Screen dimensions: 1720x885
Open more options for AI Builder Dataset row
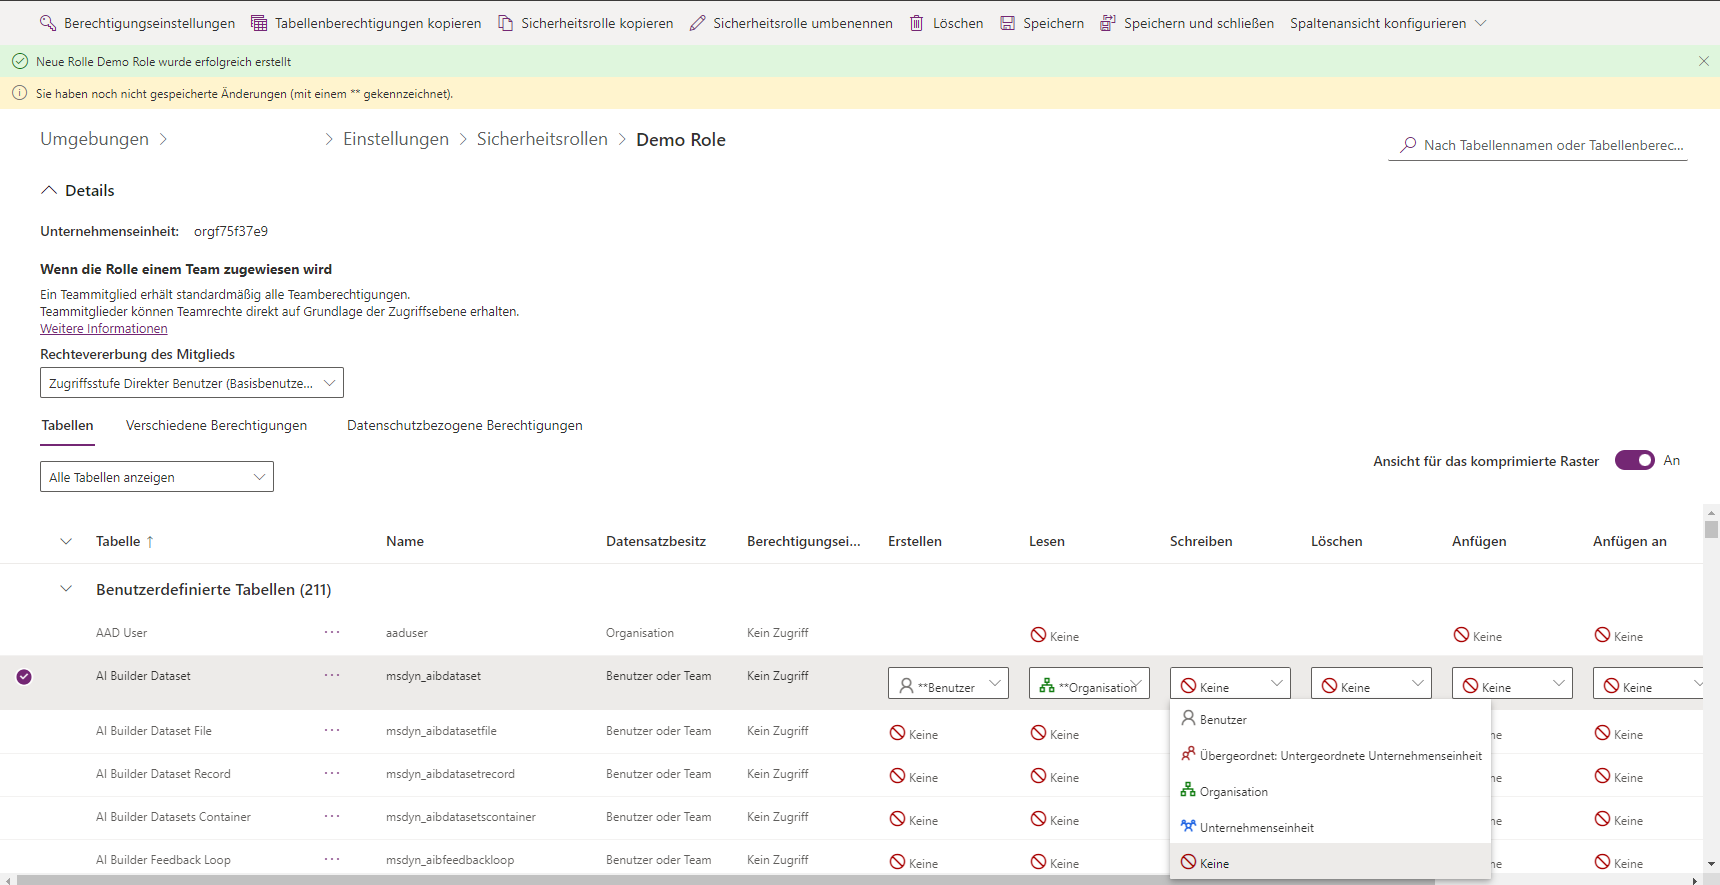pos(332,675)
